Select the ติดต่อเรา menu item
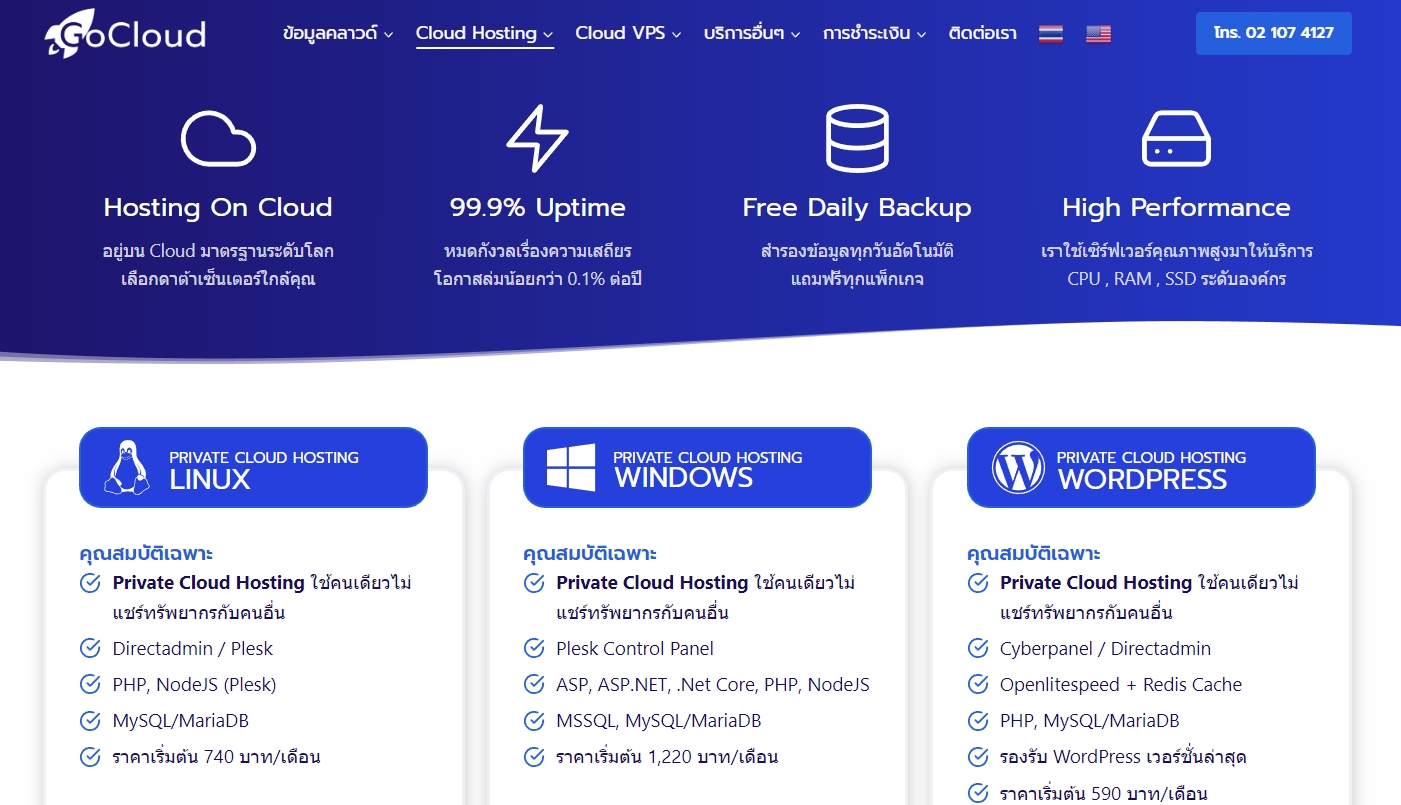This screenshot has width=1401, height=805. coord(982,33)
